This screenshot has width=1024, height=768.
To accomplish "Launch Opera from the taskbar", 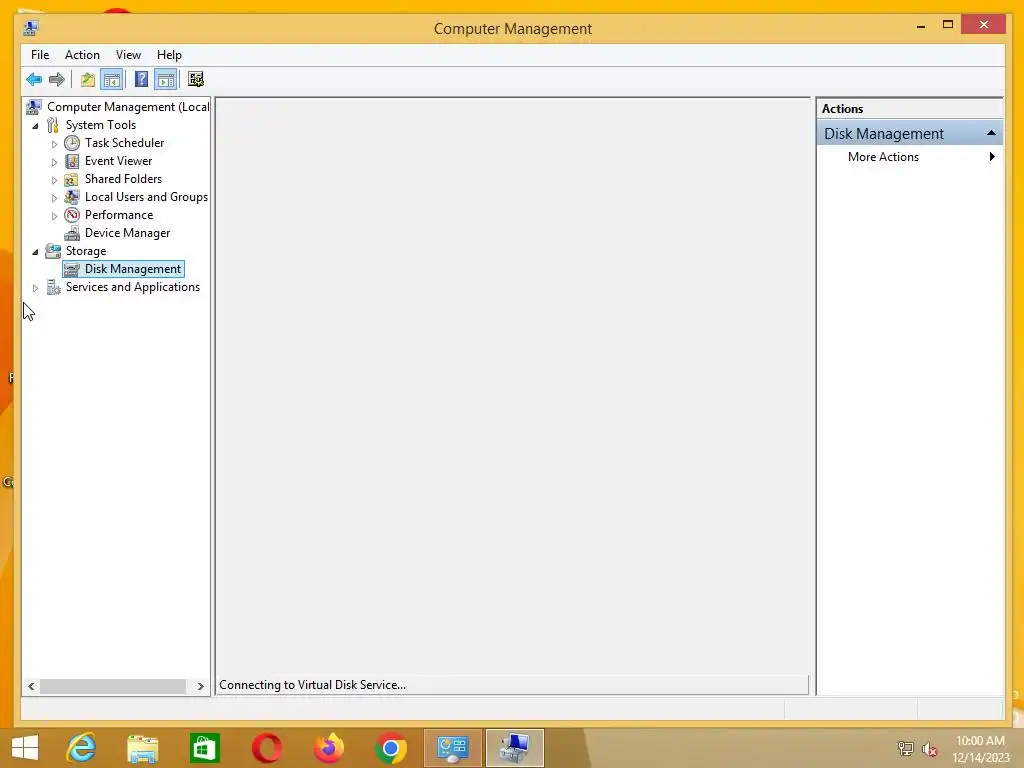I will [267, 748].
